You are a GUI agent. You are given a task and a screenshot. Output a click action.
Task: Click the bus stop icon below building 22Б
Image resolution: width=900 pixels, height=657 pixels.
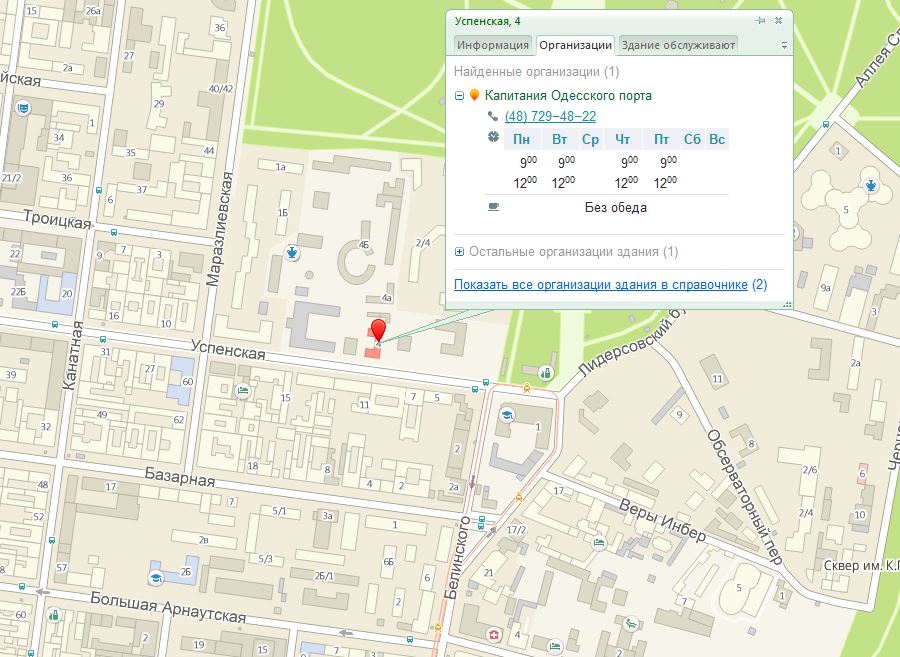[55, 324]
